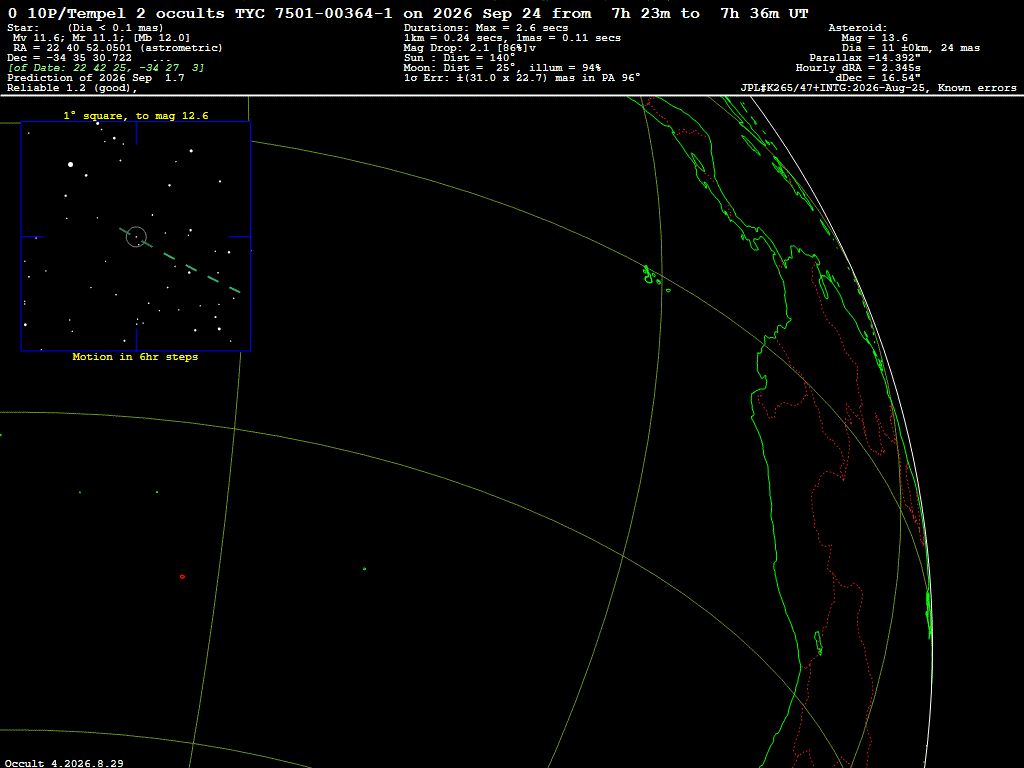Click the green 'of Date' coordinates line
This screenshot has height=768, width=1024.
click(x=106, y=68)
